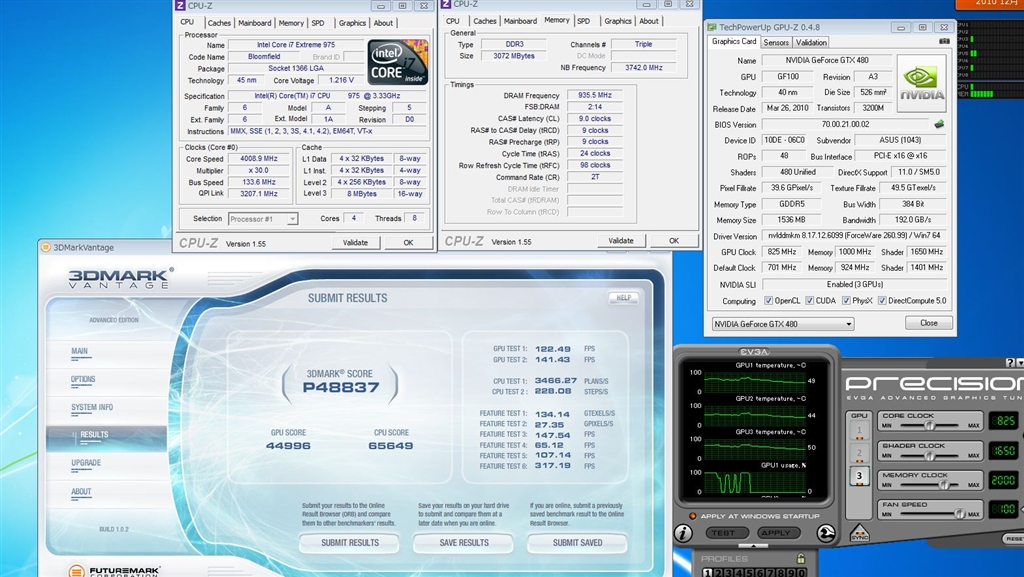This screenshot has height=577, width=1024.
Task: Open the Precision window dropdown arrow
Action: (1020, 362)
